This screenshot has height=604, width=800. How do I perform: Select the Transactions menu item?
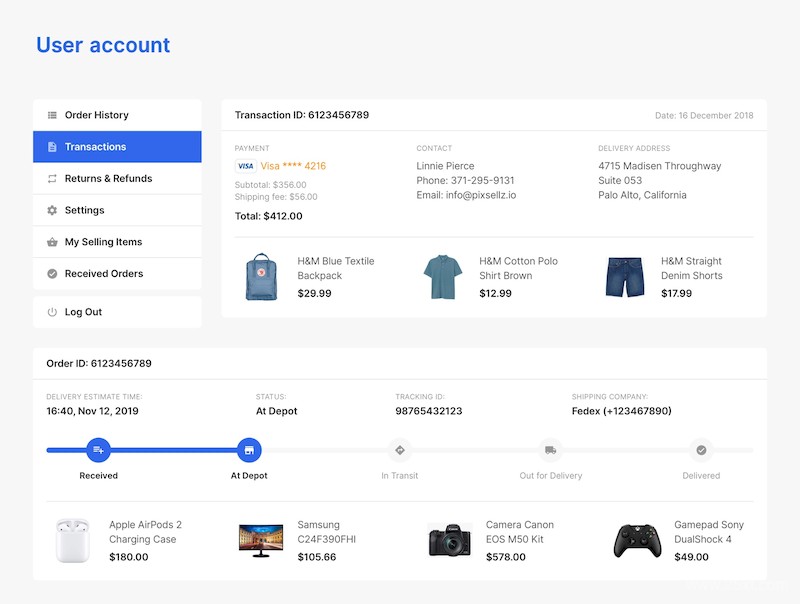click(x=117, y=147)
